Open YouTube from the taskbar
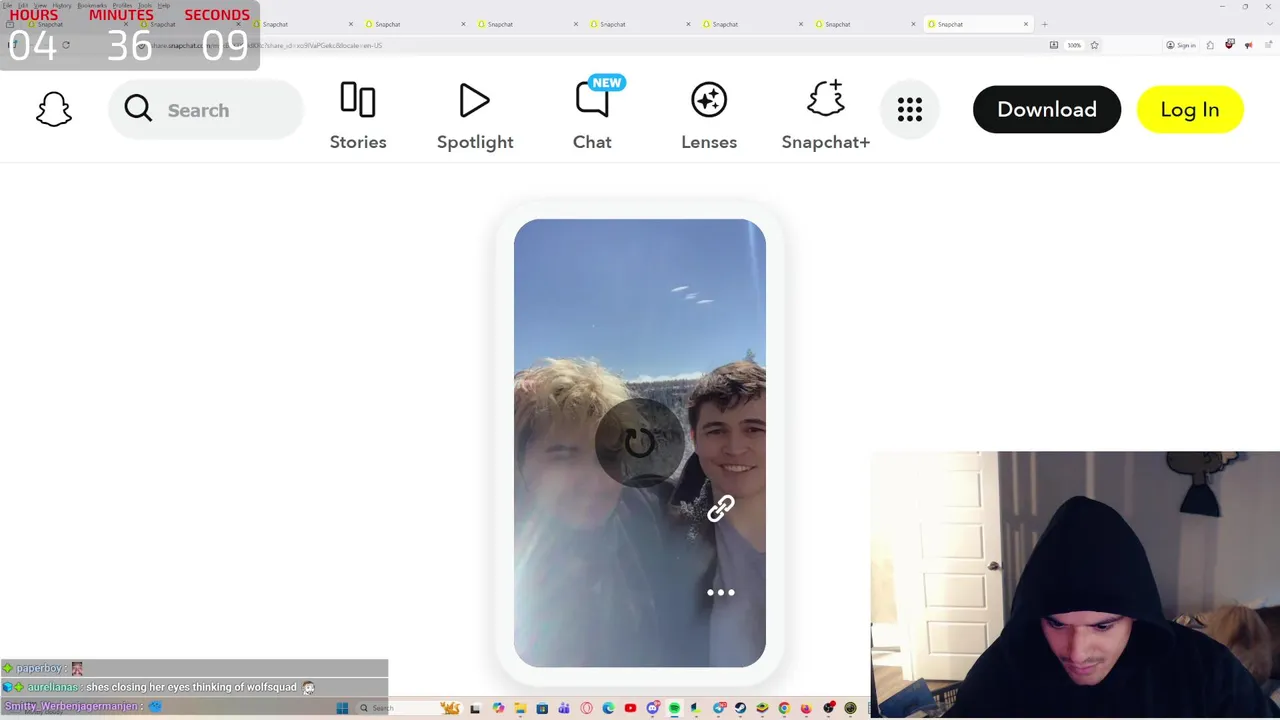 coord(630,708)
